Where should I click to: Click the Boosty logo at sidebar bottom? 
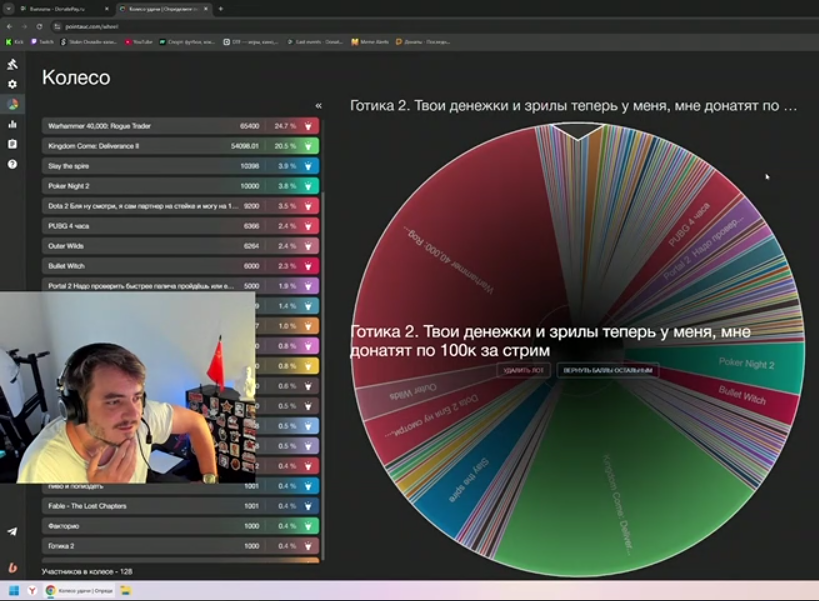pyautogui.click(x=13, y=567)
